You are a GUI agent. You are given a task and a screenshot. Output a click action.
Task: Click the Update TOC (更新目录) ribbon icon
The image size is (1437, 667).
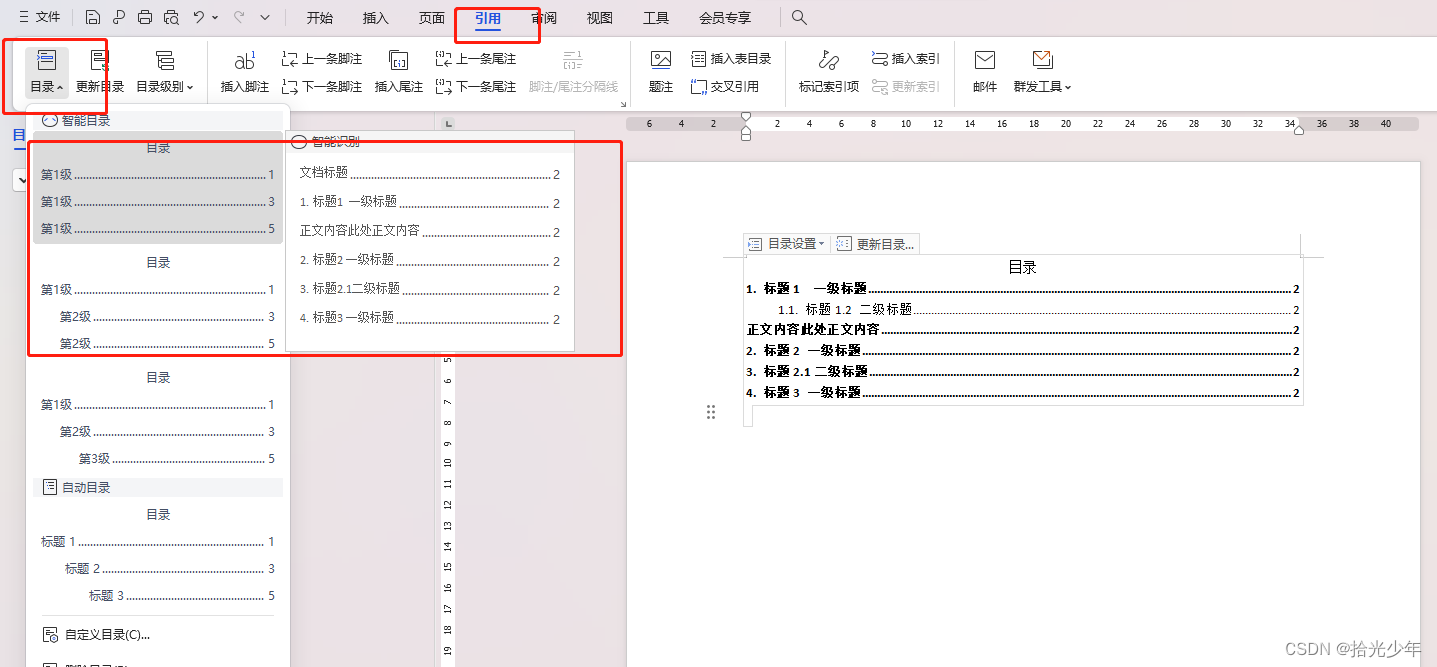coord(100,62)
